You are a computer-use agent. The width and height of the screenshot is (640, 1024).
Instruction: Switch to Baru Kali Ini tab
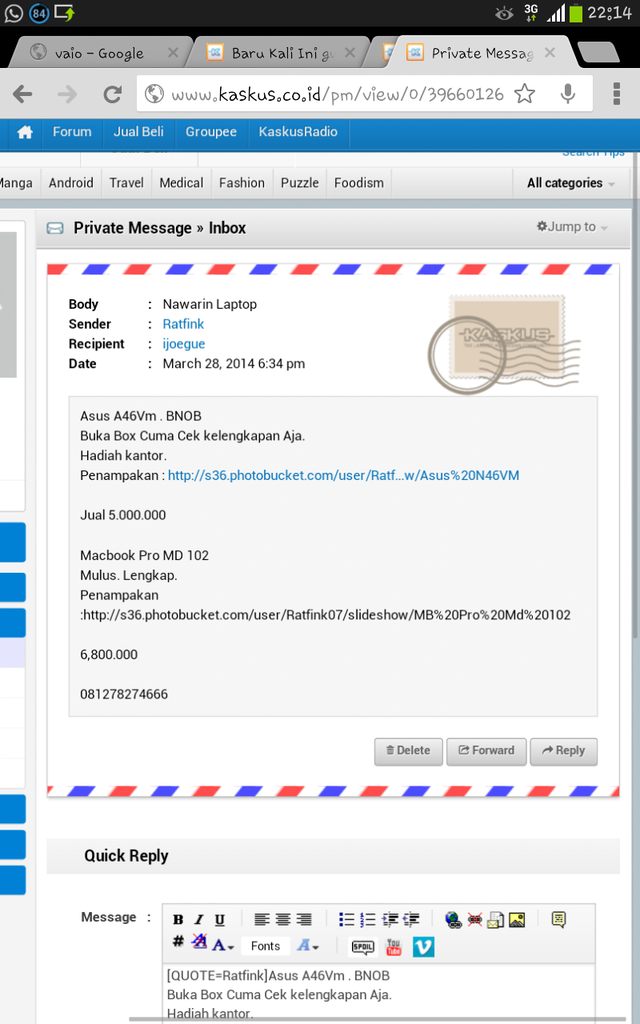pos(282,53)
